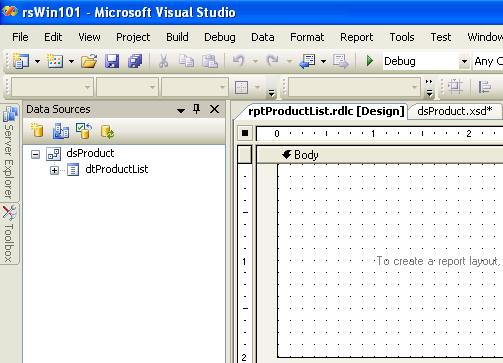This screenshot has width=503, height=363.
Task: Open the New Project dropdown arrow
Action: (x=37, y=61)
